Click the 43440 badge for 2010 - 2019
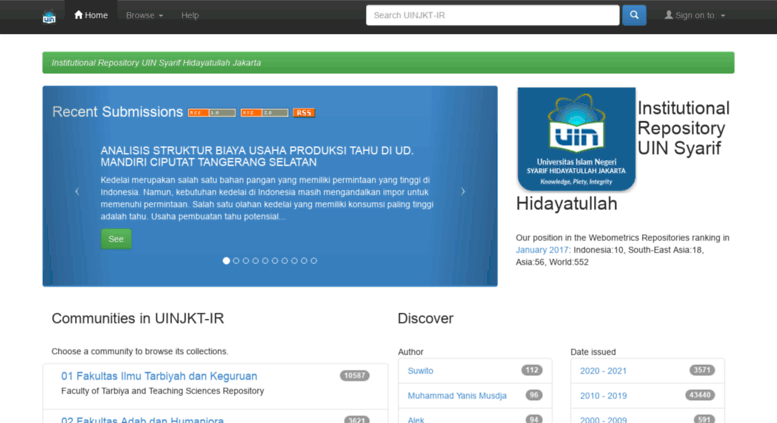This screenshot has width=777, height=423. pos(700,395)
